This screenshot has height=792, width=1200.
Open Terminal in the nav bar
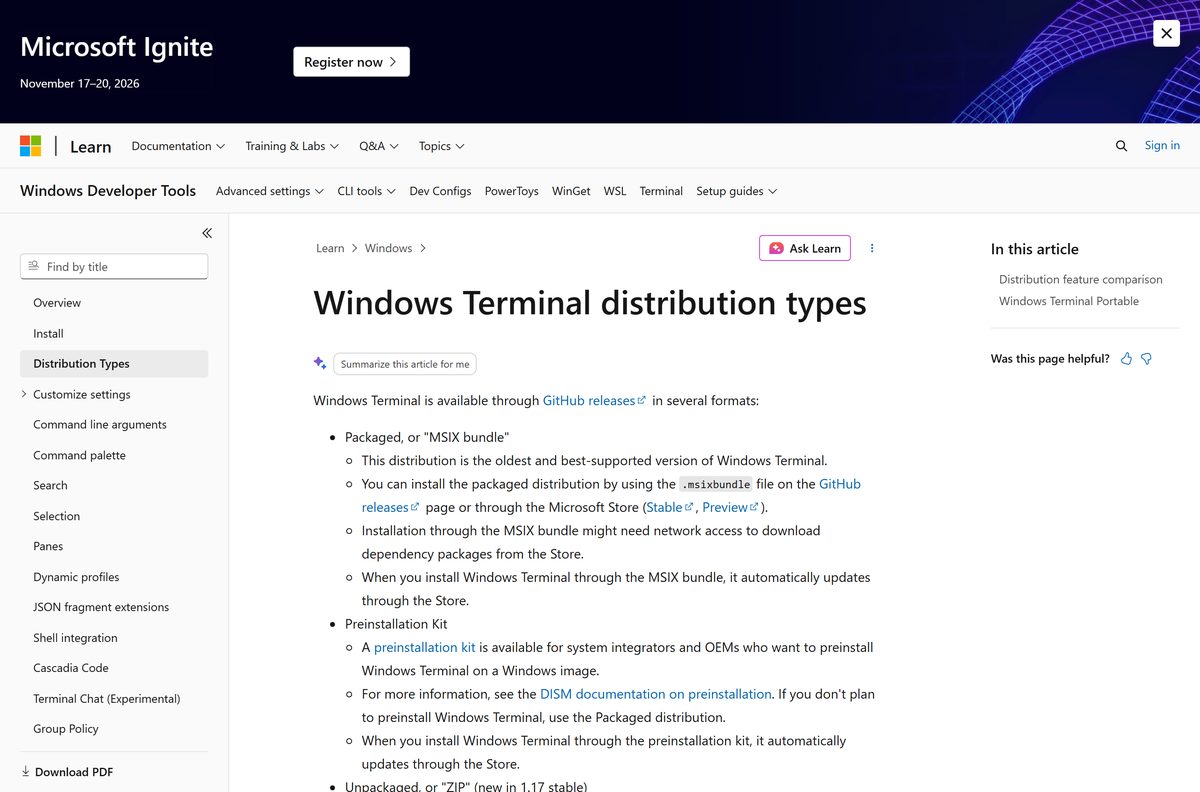[661, 191]
